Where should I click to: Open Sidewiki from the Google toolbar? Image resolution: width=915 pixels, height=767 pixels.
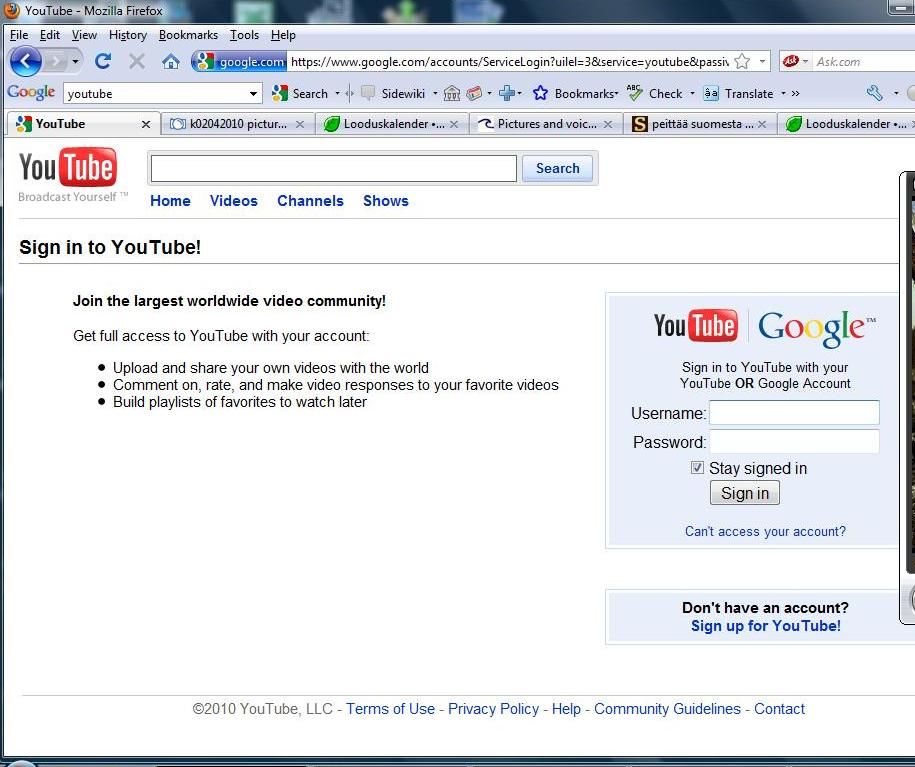tap(393, 93)
